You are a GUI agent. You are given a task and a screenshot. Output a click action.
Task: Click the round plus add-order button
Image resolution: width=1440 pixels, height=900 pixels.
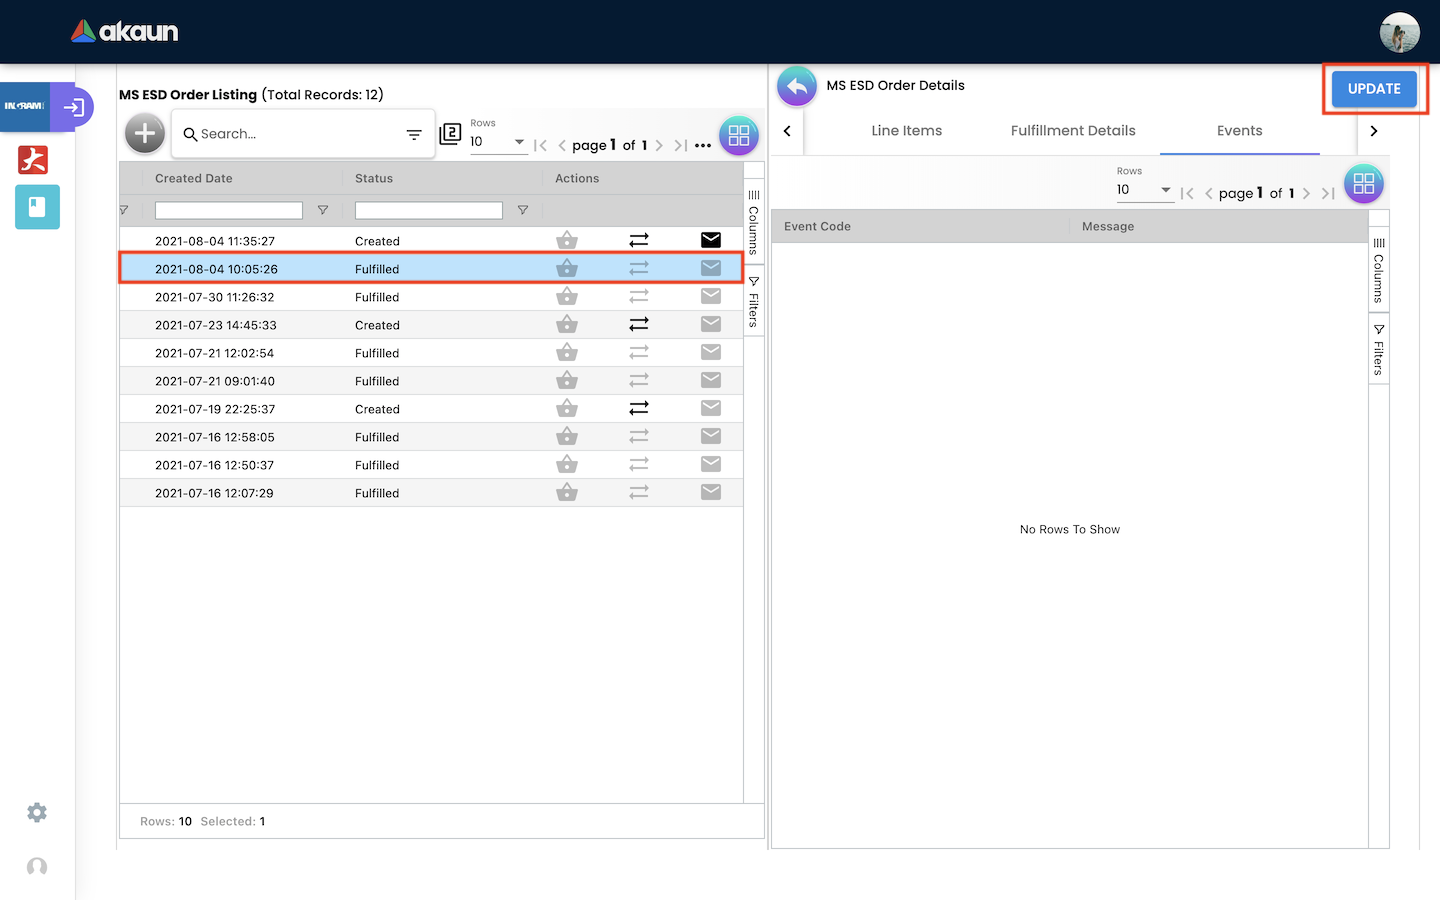pyautogui.click(x=145, y=133)
